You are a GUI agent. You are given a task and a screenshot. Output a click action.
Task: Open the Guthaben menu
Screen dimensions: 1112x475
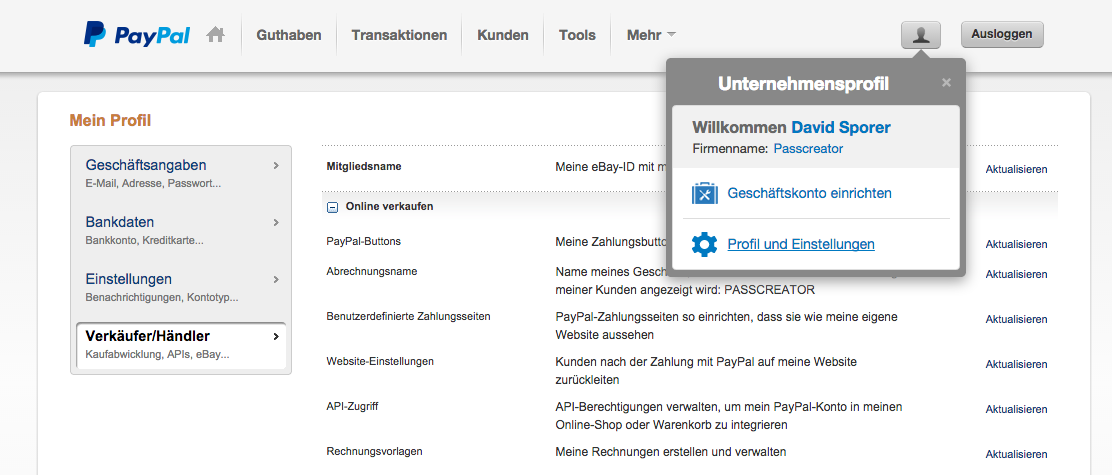coord(289,35)
